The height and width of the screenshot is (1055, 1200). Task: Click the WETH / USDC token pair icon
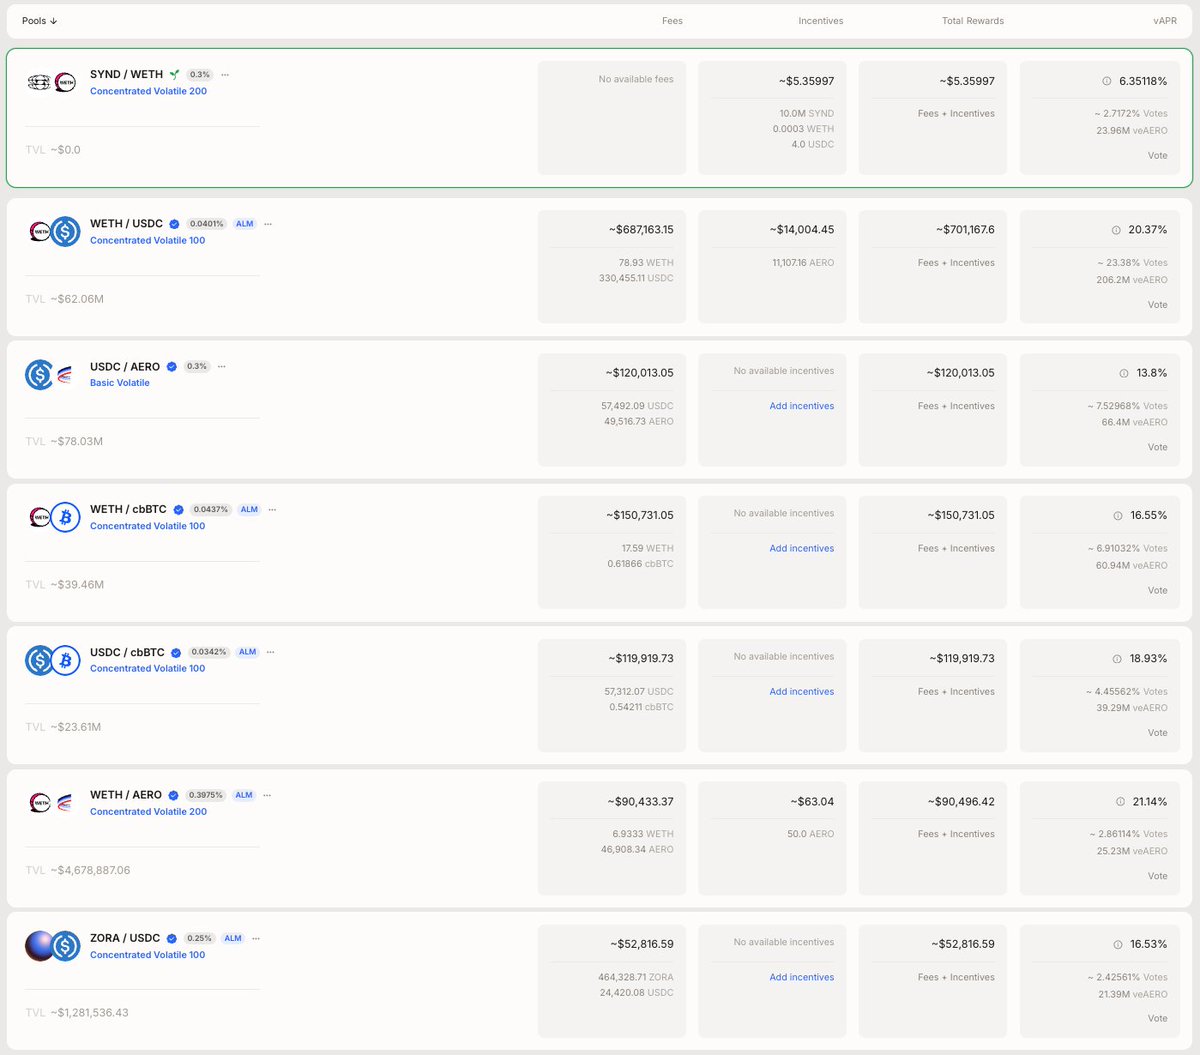[53, 232]
